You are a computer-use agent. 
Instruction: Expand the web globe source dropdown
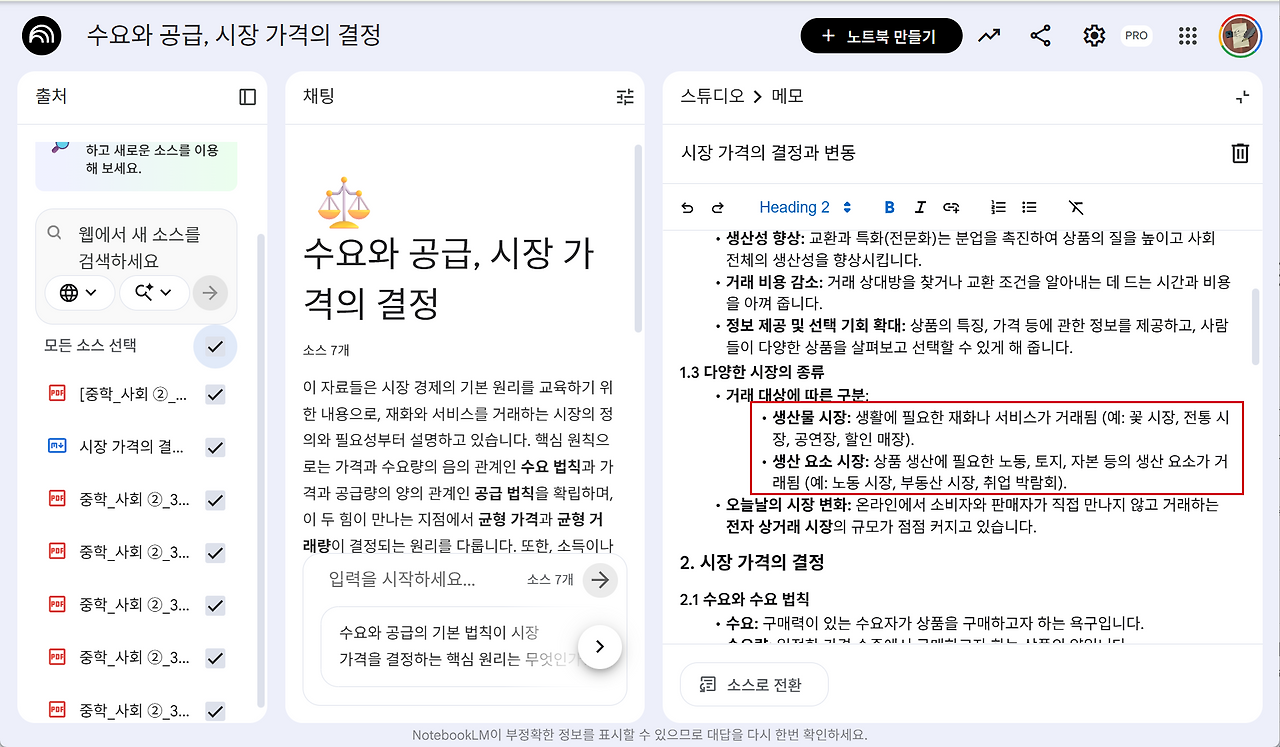coord(79,293)
